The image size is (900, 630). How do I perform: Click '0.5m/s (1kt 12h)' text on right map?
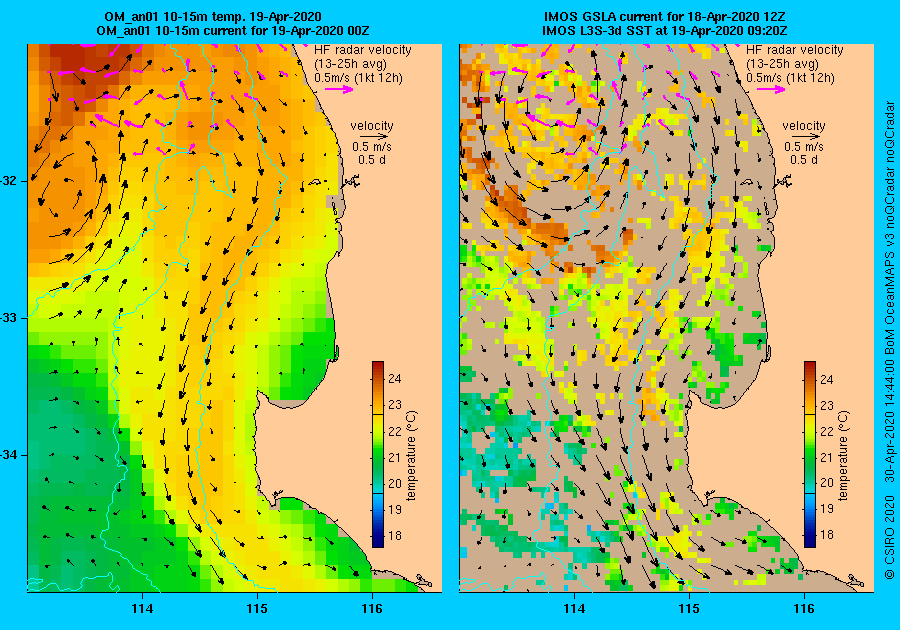click(790, 77)
